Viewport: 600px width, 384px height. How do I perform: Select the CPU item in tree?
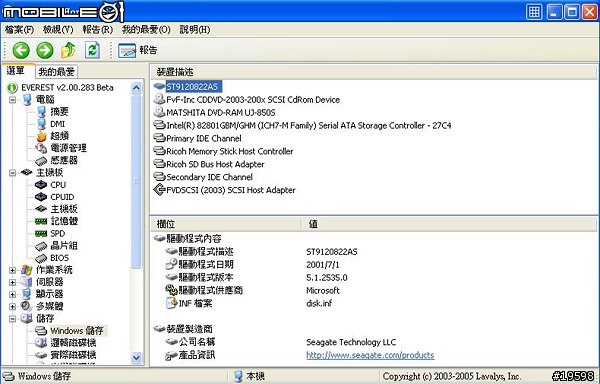tap(58, 185)
